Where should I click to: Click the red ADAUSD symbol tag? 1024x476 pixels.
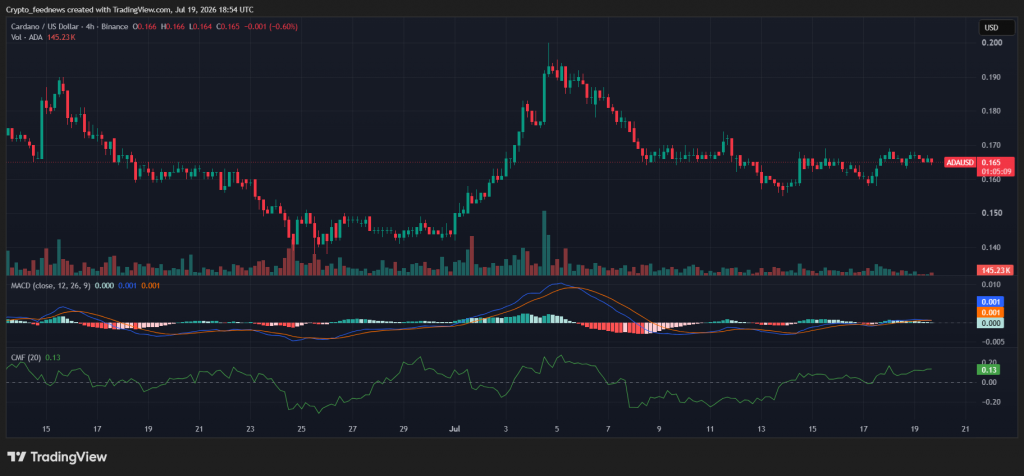960,162
